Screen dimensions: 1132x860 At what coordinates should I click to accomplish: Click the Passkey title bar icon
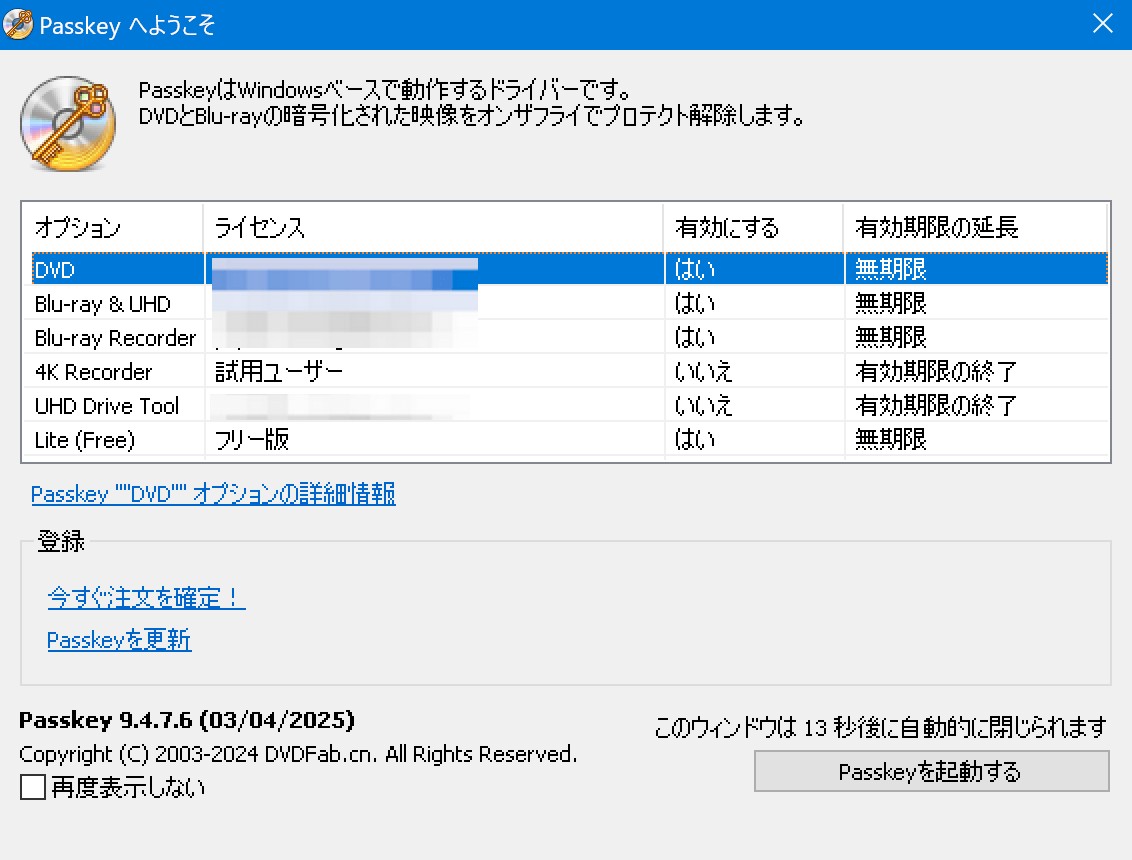coord(18,25)
